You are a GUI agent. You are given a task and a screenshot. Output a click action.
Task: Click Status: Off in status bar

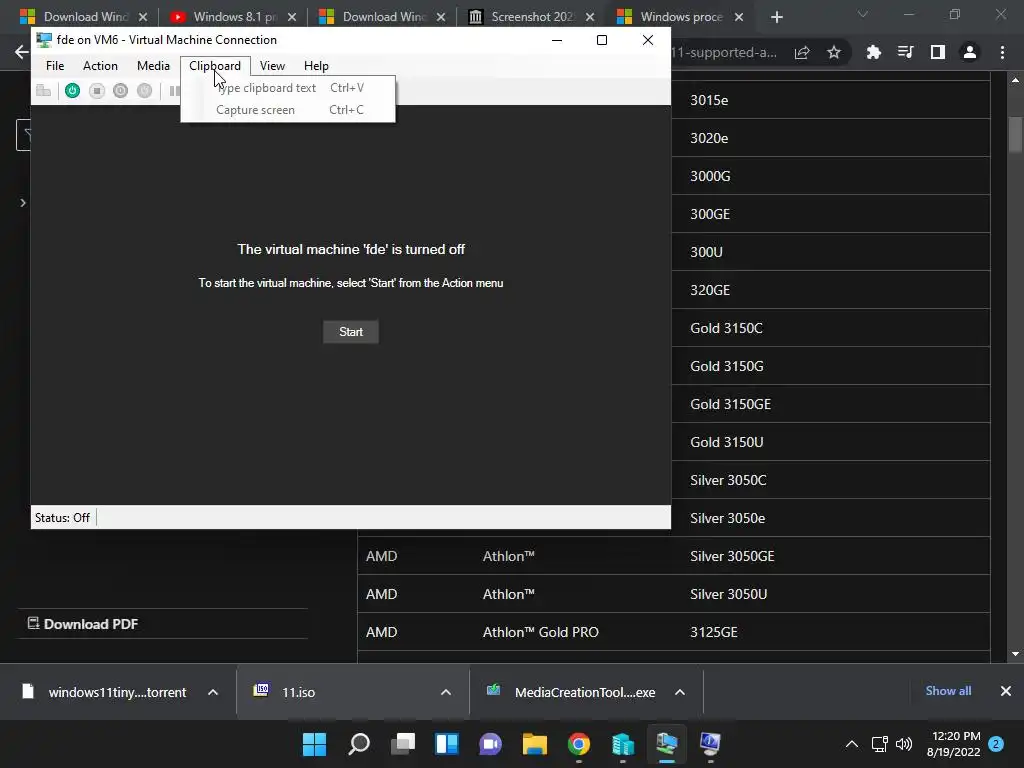point(62,518)
